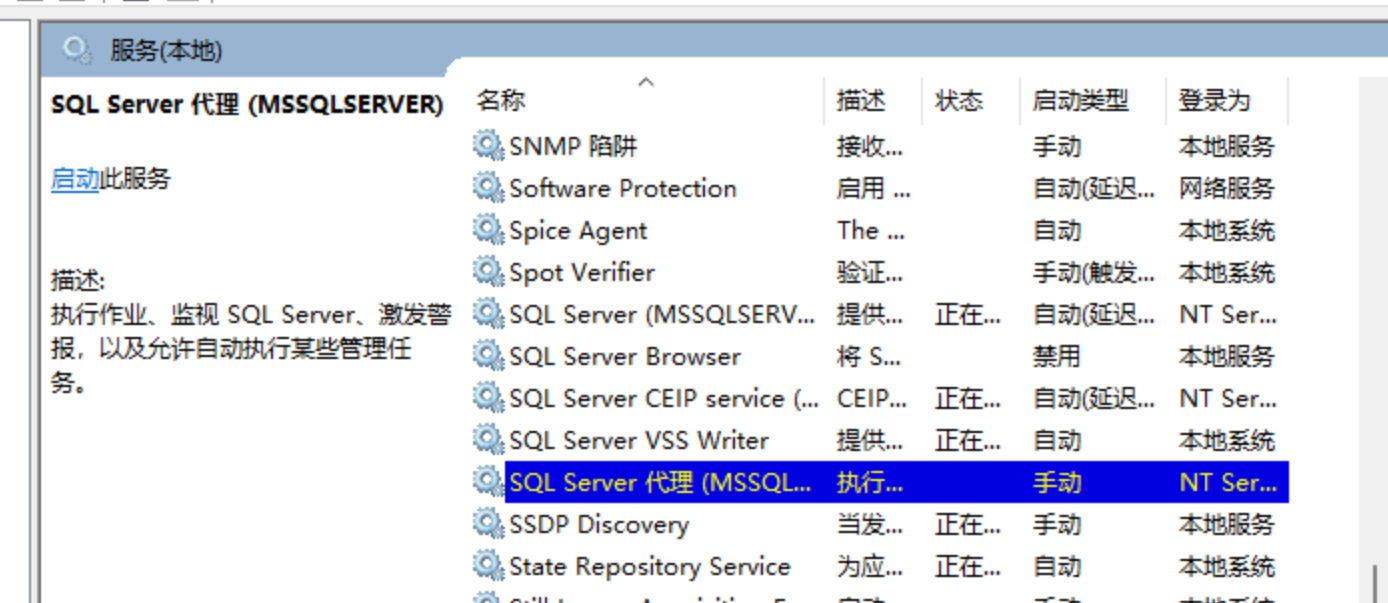The image size is (1388, 603).
Task: Click the vertical scrollbar thumb on right
Action: click(1378, 584)
